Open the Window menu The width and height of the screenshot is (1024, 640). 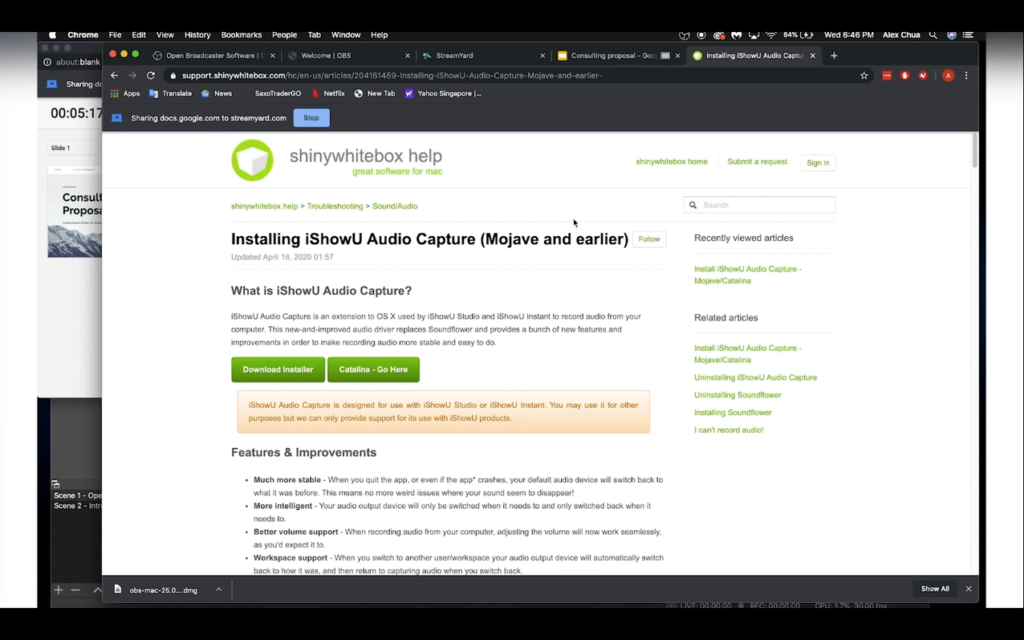tap(345, 35)
